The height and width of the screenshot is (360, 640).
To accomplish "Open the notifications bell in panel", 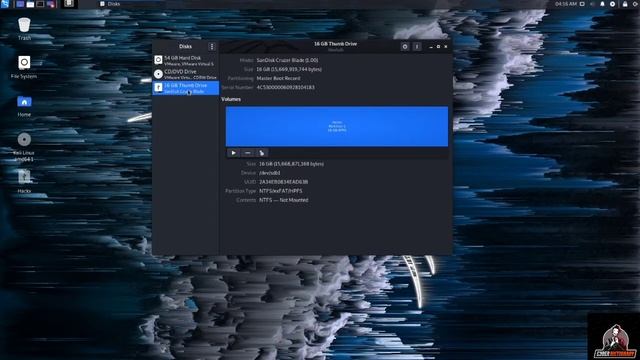I will 602,4.
